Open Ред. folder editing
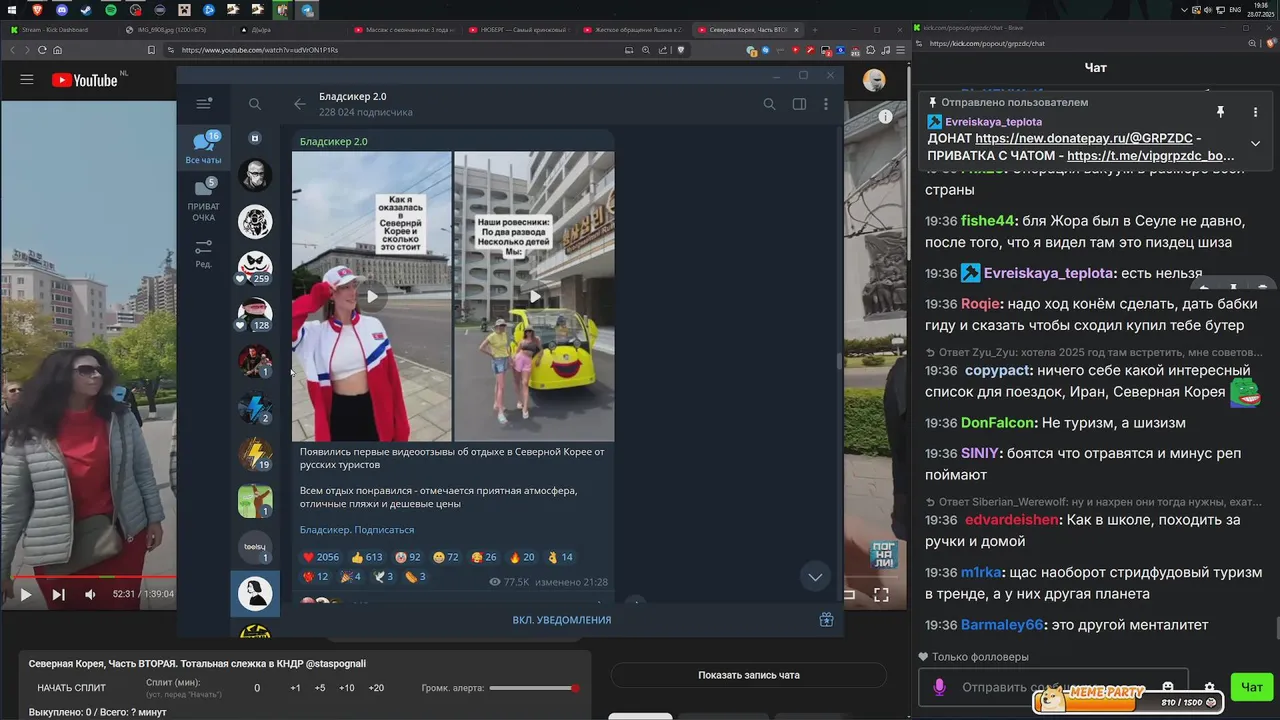Image resolution: width=1280 pixels, height=720 pixels. point(204,254)
